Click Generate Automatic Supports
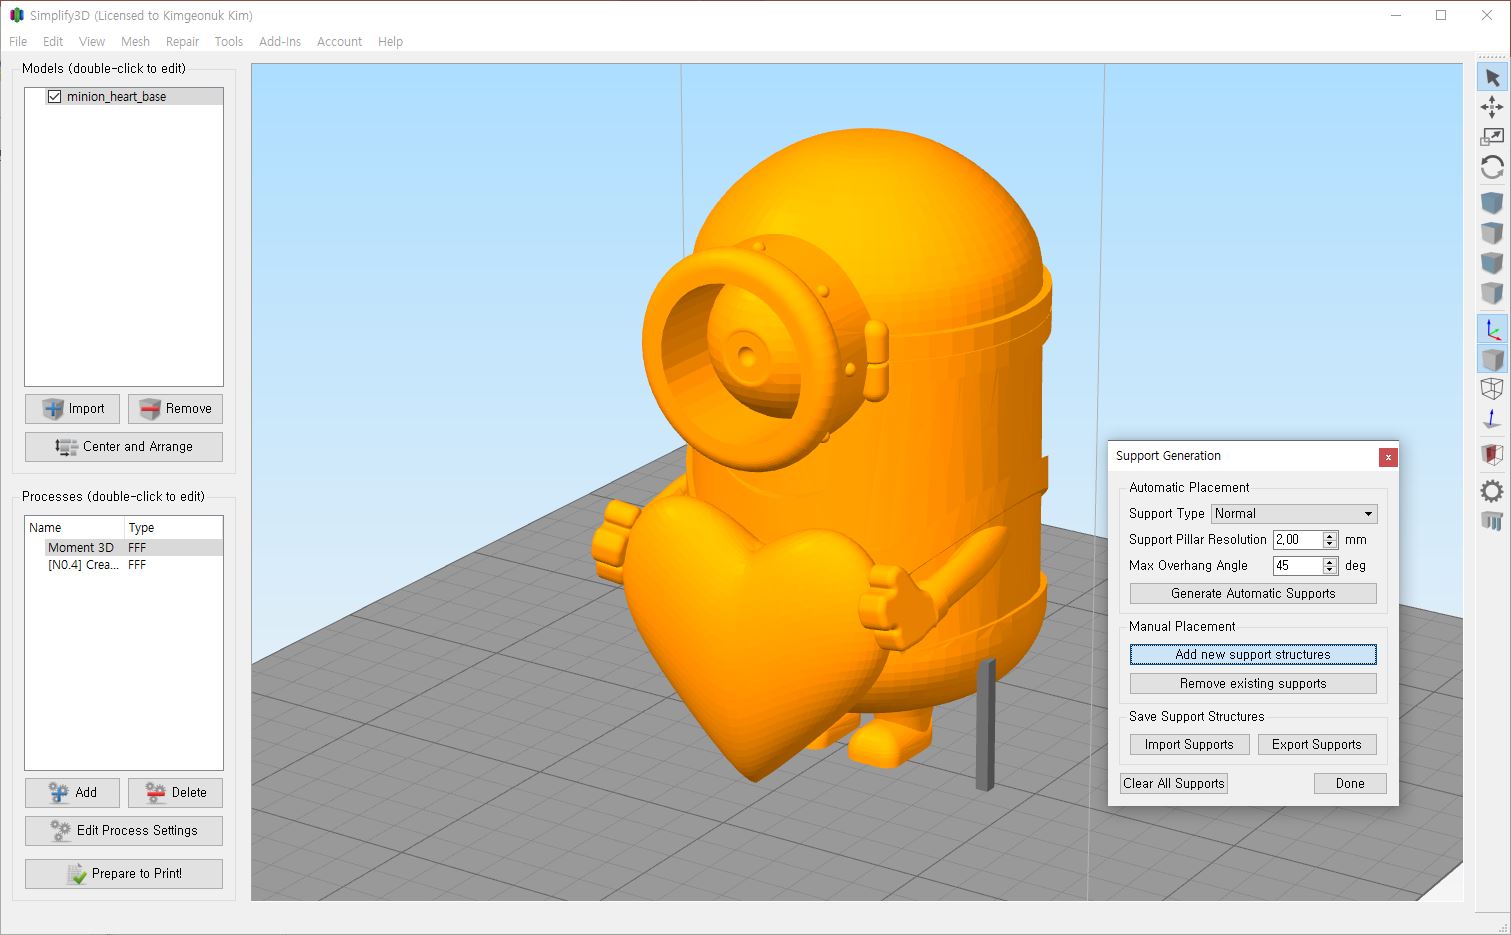This screenshot has width=1511, height=935. click(1253, 593)
